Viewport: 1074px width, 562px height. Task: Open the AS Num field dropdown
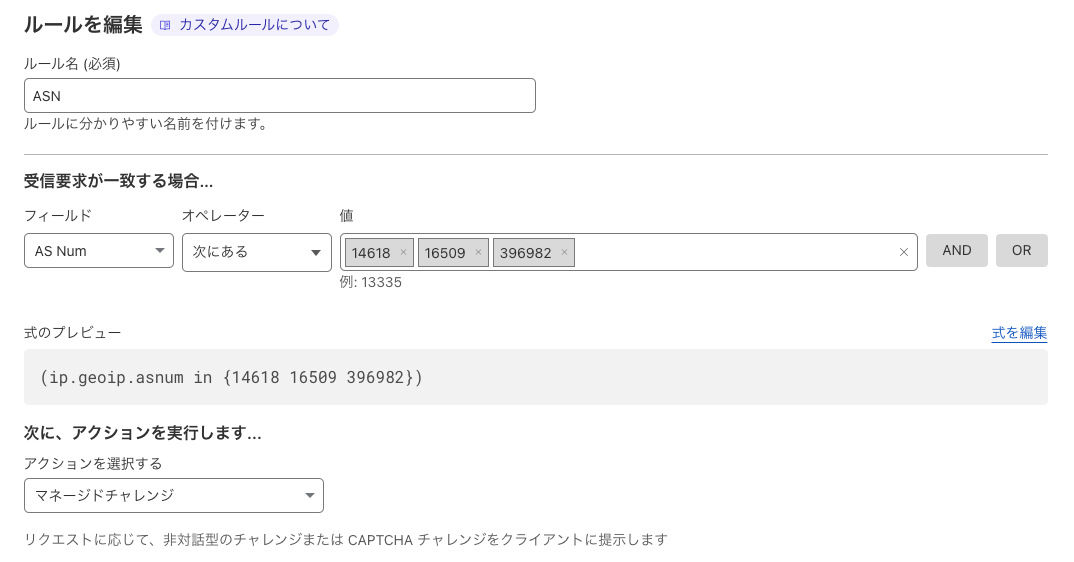coord(99,251)
